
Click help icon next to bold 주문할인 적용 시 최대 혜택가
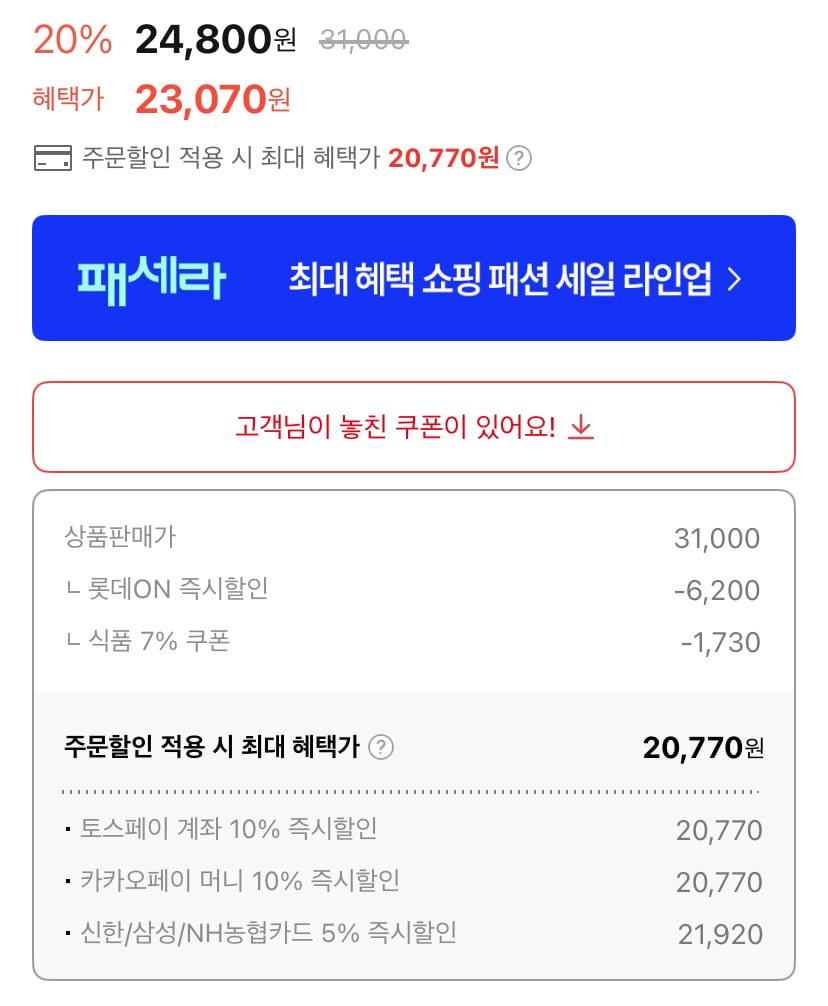pyautogui.click(x=381, y=747)
